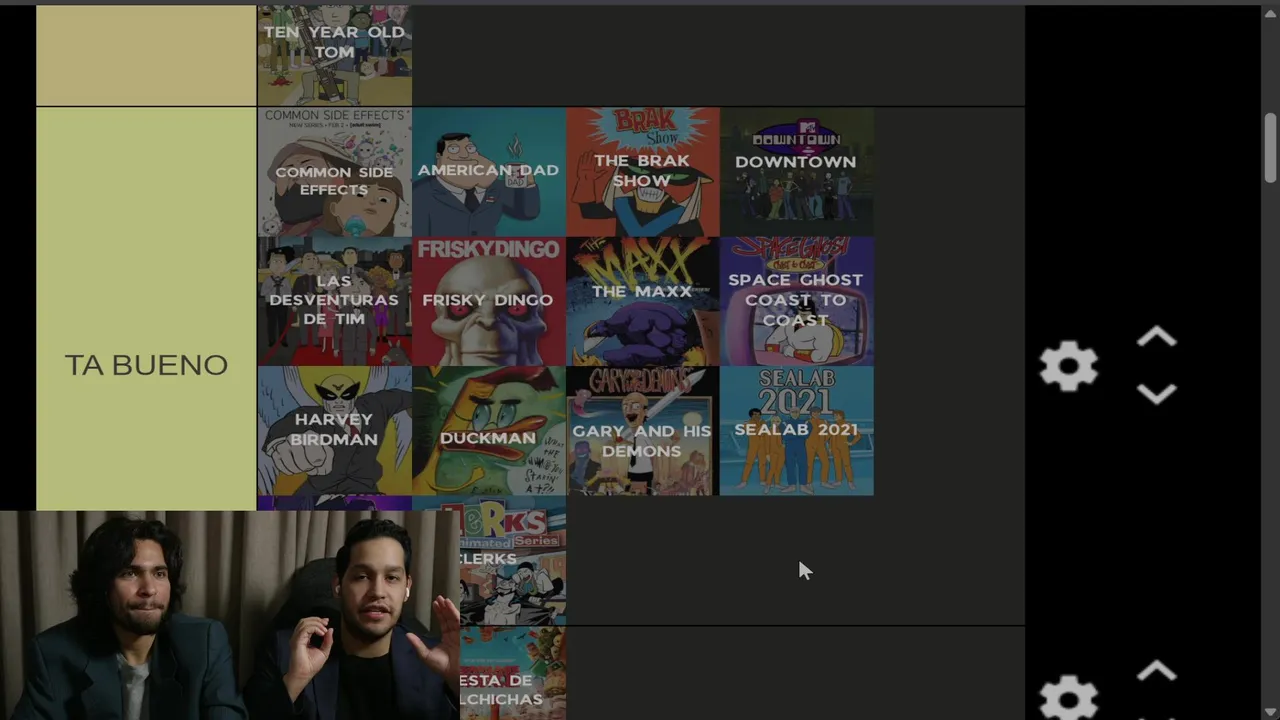Open settings gear for the bottom tier row
The width and height of the screenshot is (1280, 720).
[x=1068, y=698]
